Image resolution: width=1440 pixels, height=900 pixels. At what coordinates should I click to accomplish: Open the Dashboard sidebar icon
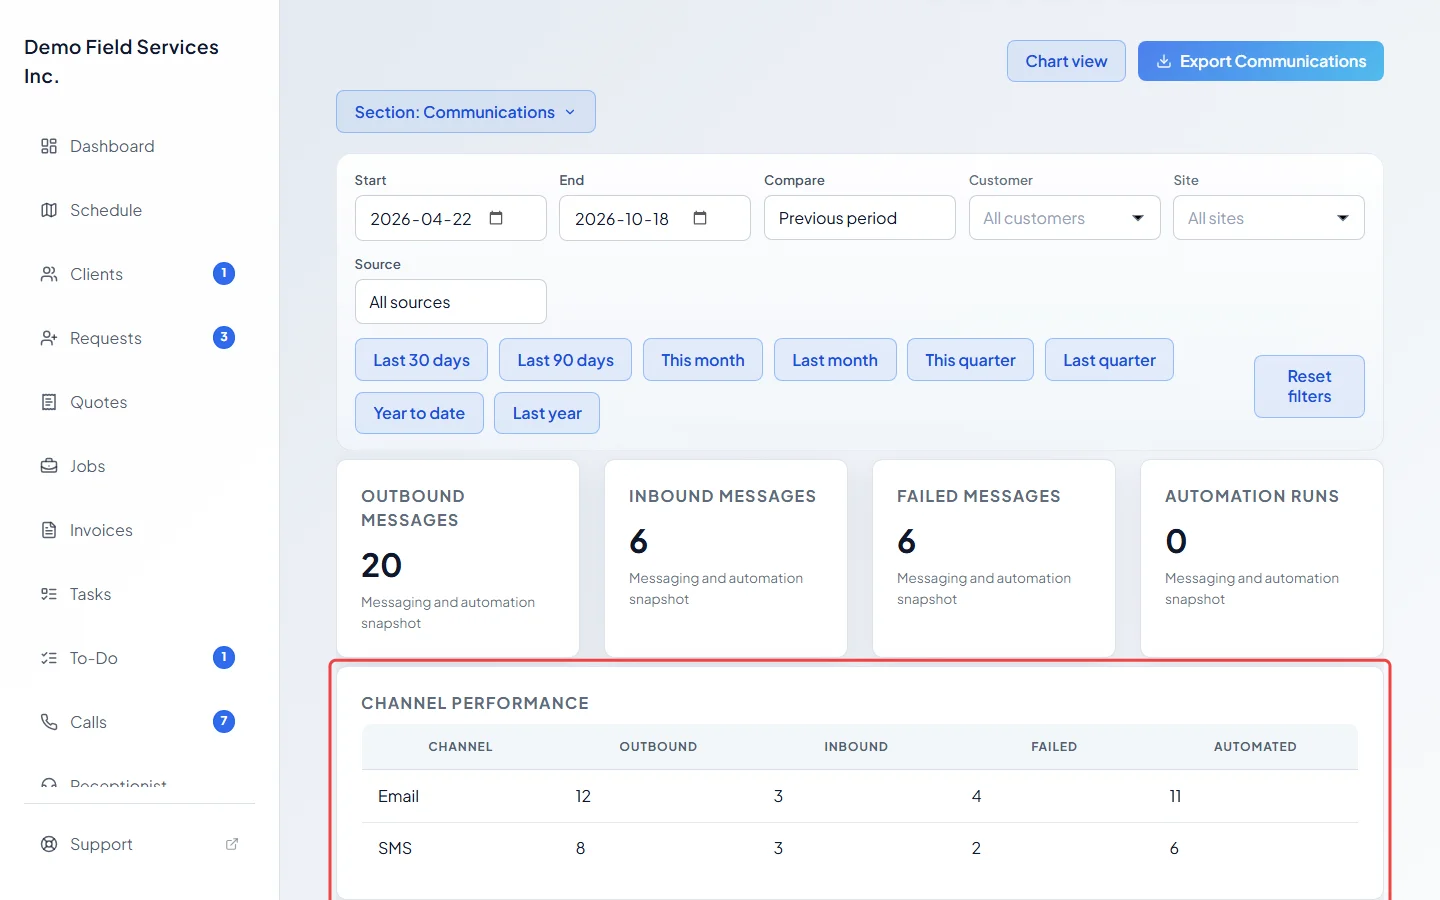tap(49, 146)
